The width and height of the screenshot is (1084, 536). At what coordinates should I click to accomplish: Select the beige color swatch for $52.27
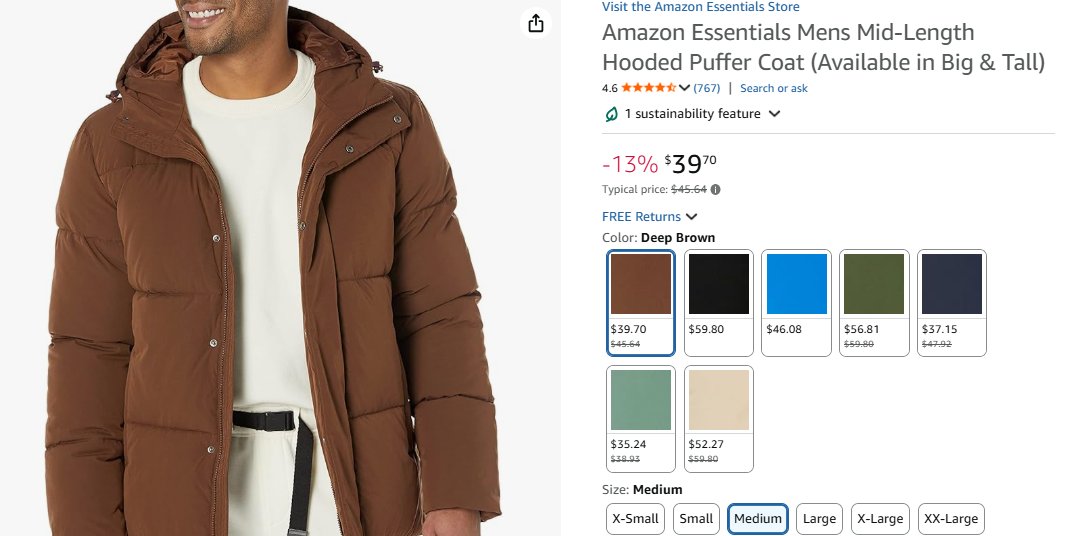pyautogui.click(x=719, y=418)
